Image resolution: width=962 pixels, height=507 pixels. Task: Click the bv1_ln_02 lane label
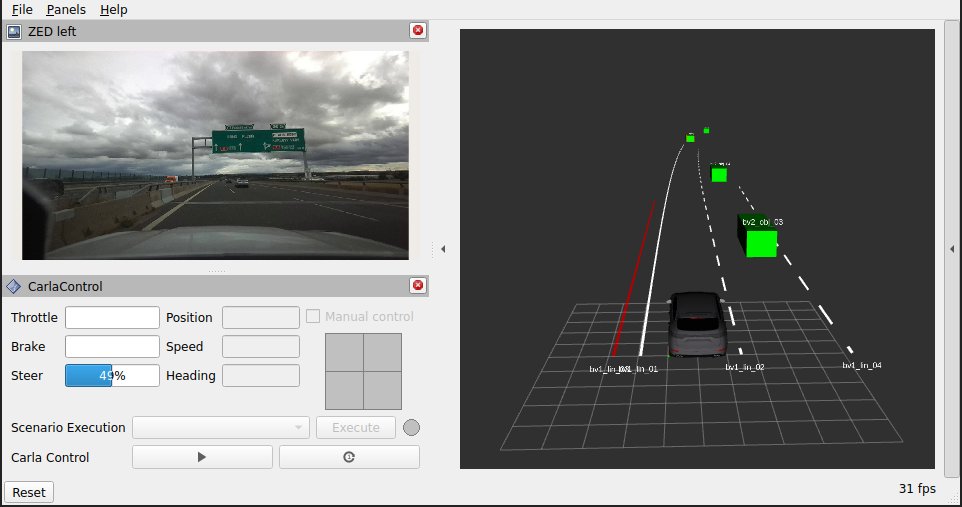(745, 367)
